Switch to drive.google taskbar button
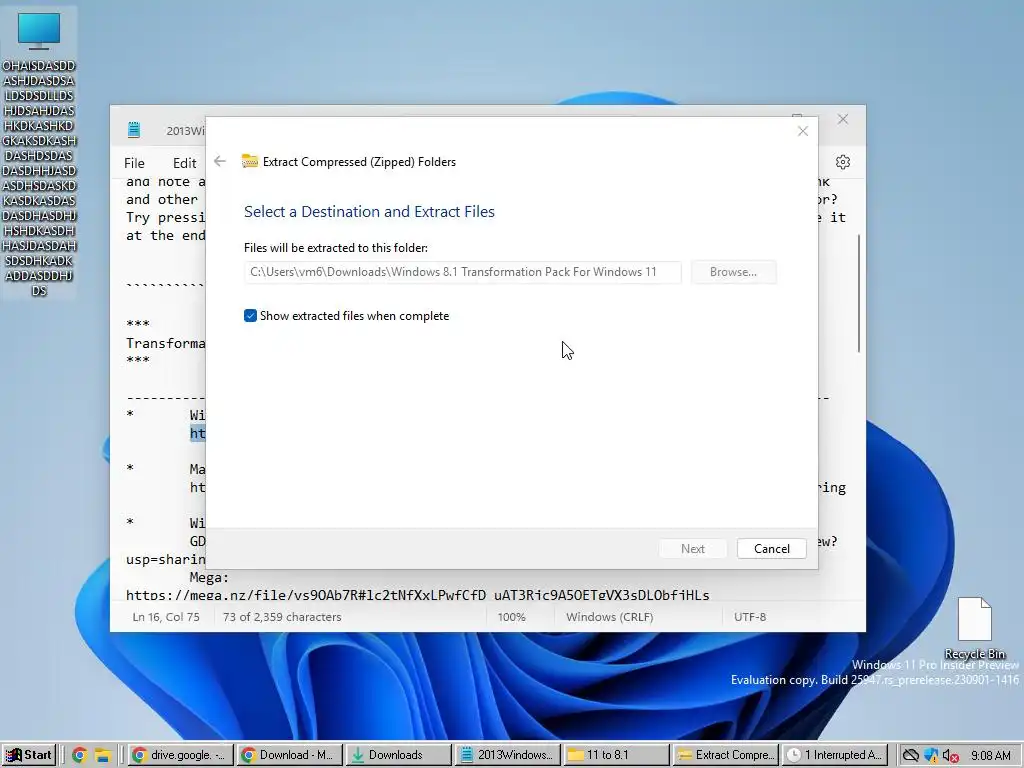Viewport: 1024px width, 768px height. pyautogui.click(x=180, y=755)
